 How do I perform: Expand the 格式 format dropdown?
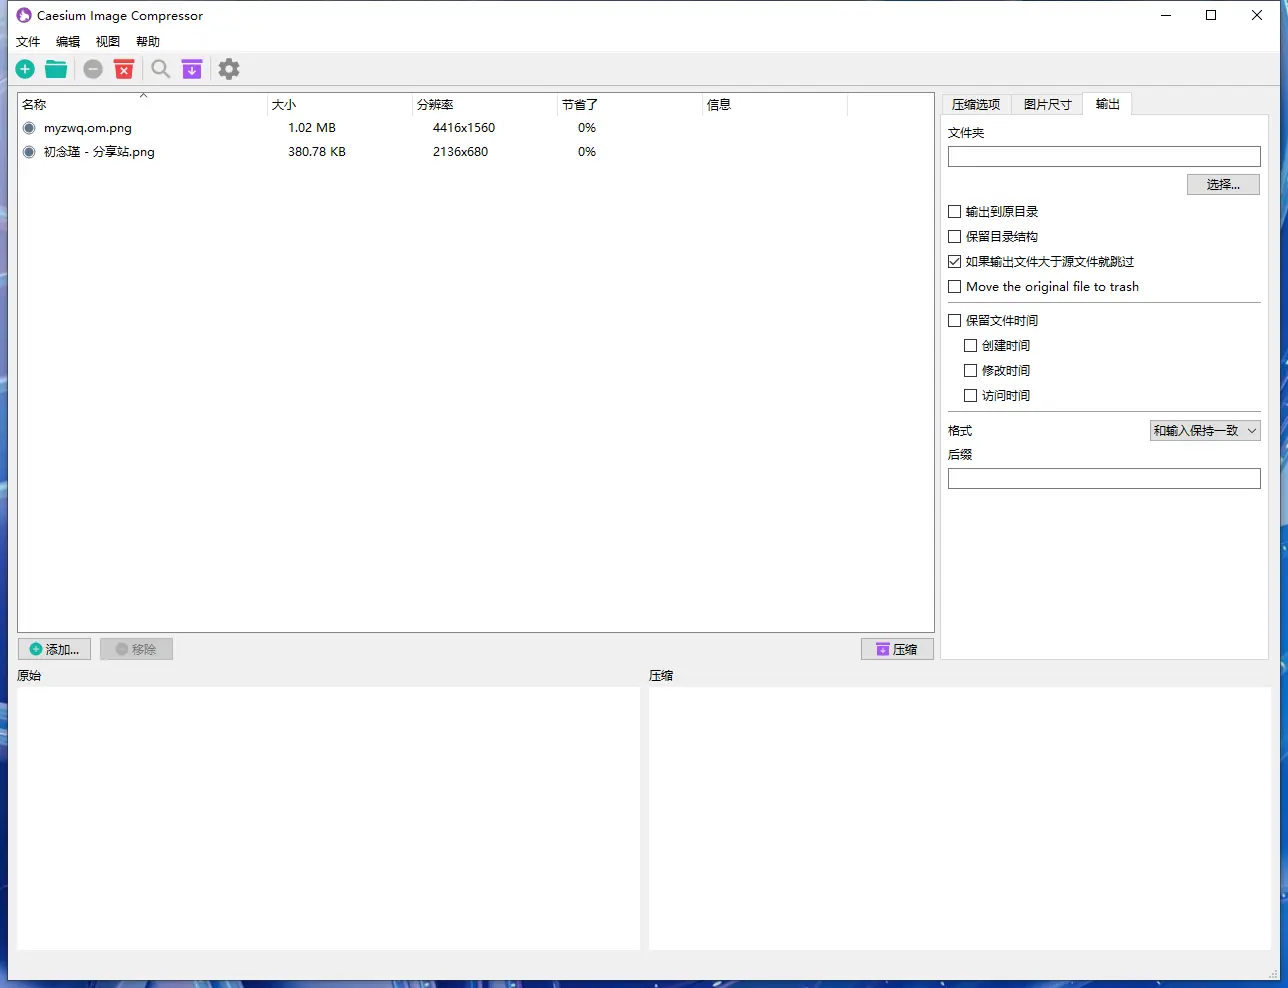click(1205, 431)
